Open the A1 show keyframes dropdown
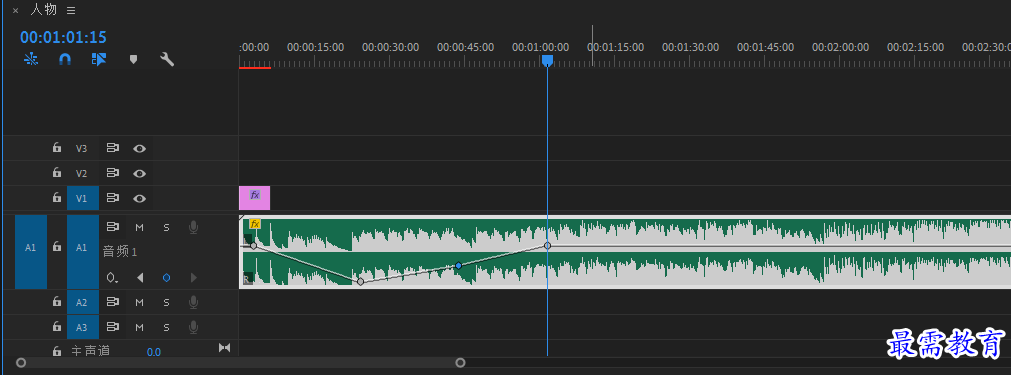The image size is (1011, 375). click(x=113, y=278)
